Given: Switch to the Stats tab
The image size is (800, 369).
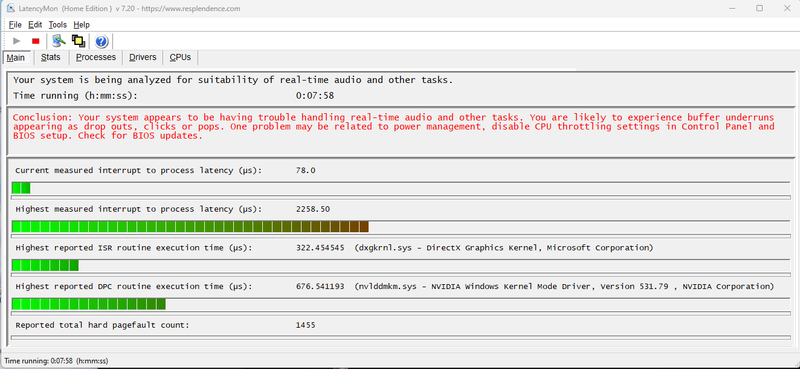Looking at the screenshot, I should [51, 57].
